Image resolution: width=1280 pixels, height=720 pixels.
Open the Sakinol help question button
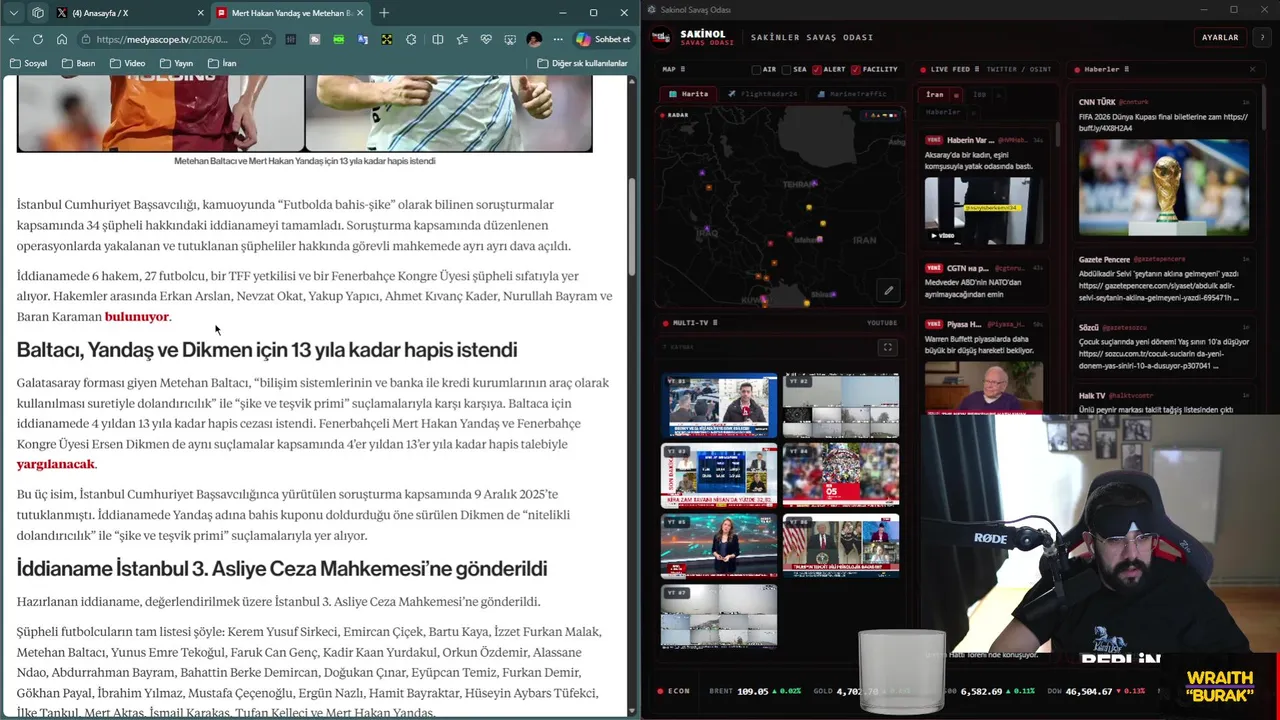(x=1263, y=37)
